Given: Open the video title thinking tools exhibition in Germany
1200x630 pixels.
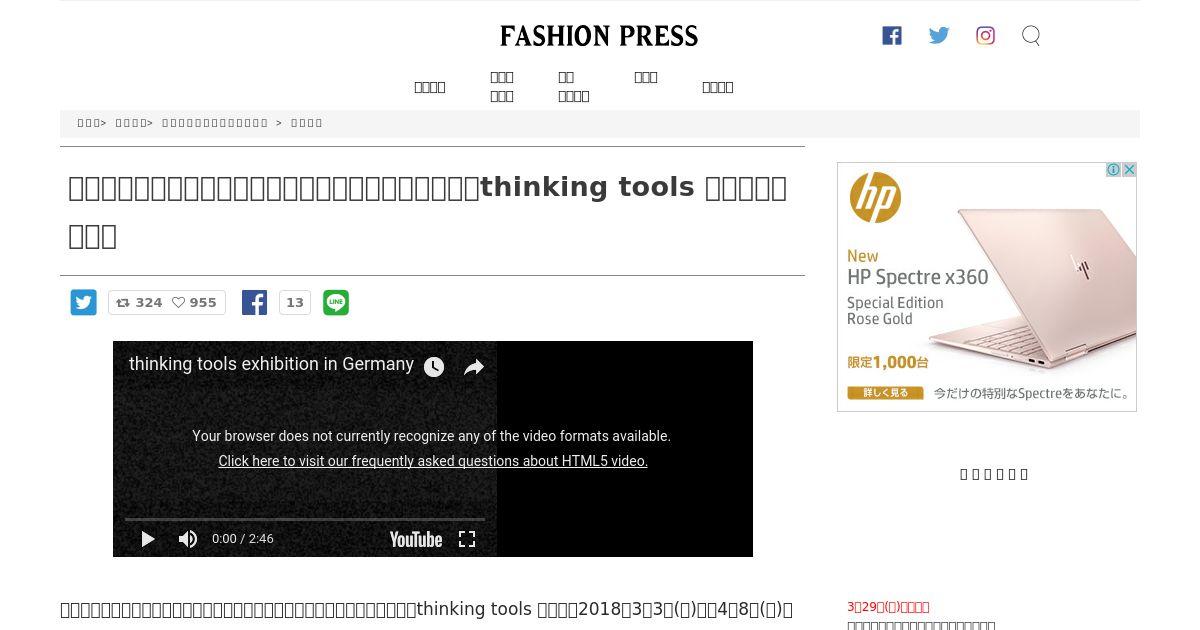Looking at the screenshot, I should pyautogui.click(x=271, y=364).
